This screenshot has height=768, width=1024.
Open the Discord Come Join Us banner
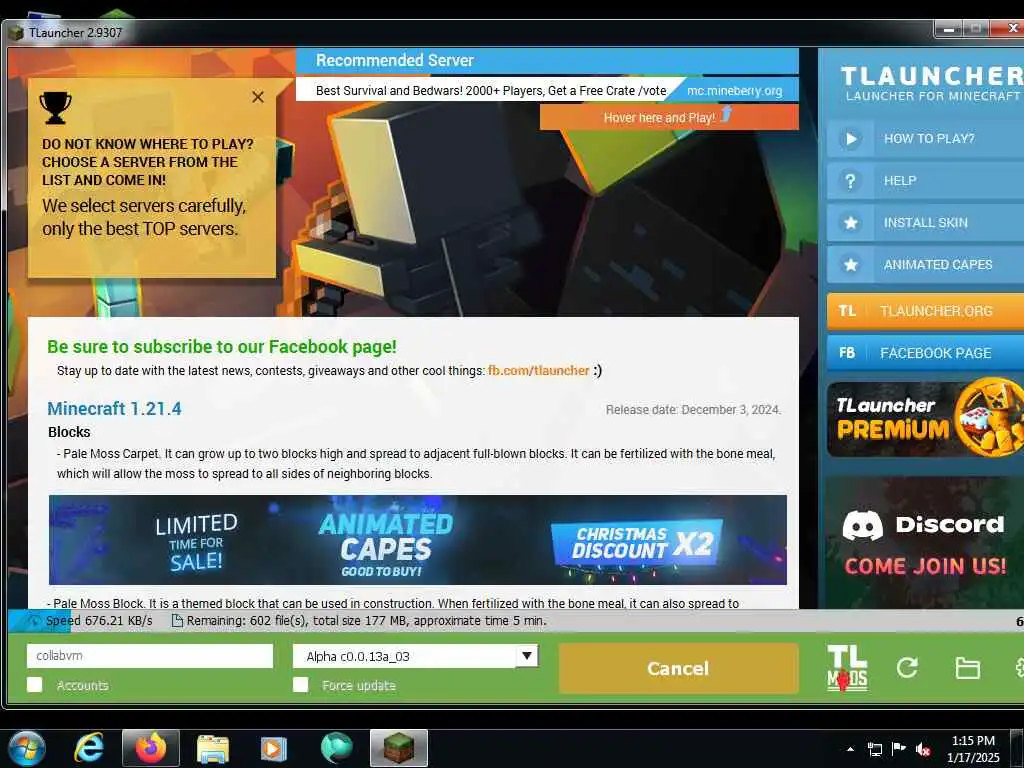pyautogui.click(x=925, y=543)
